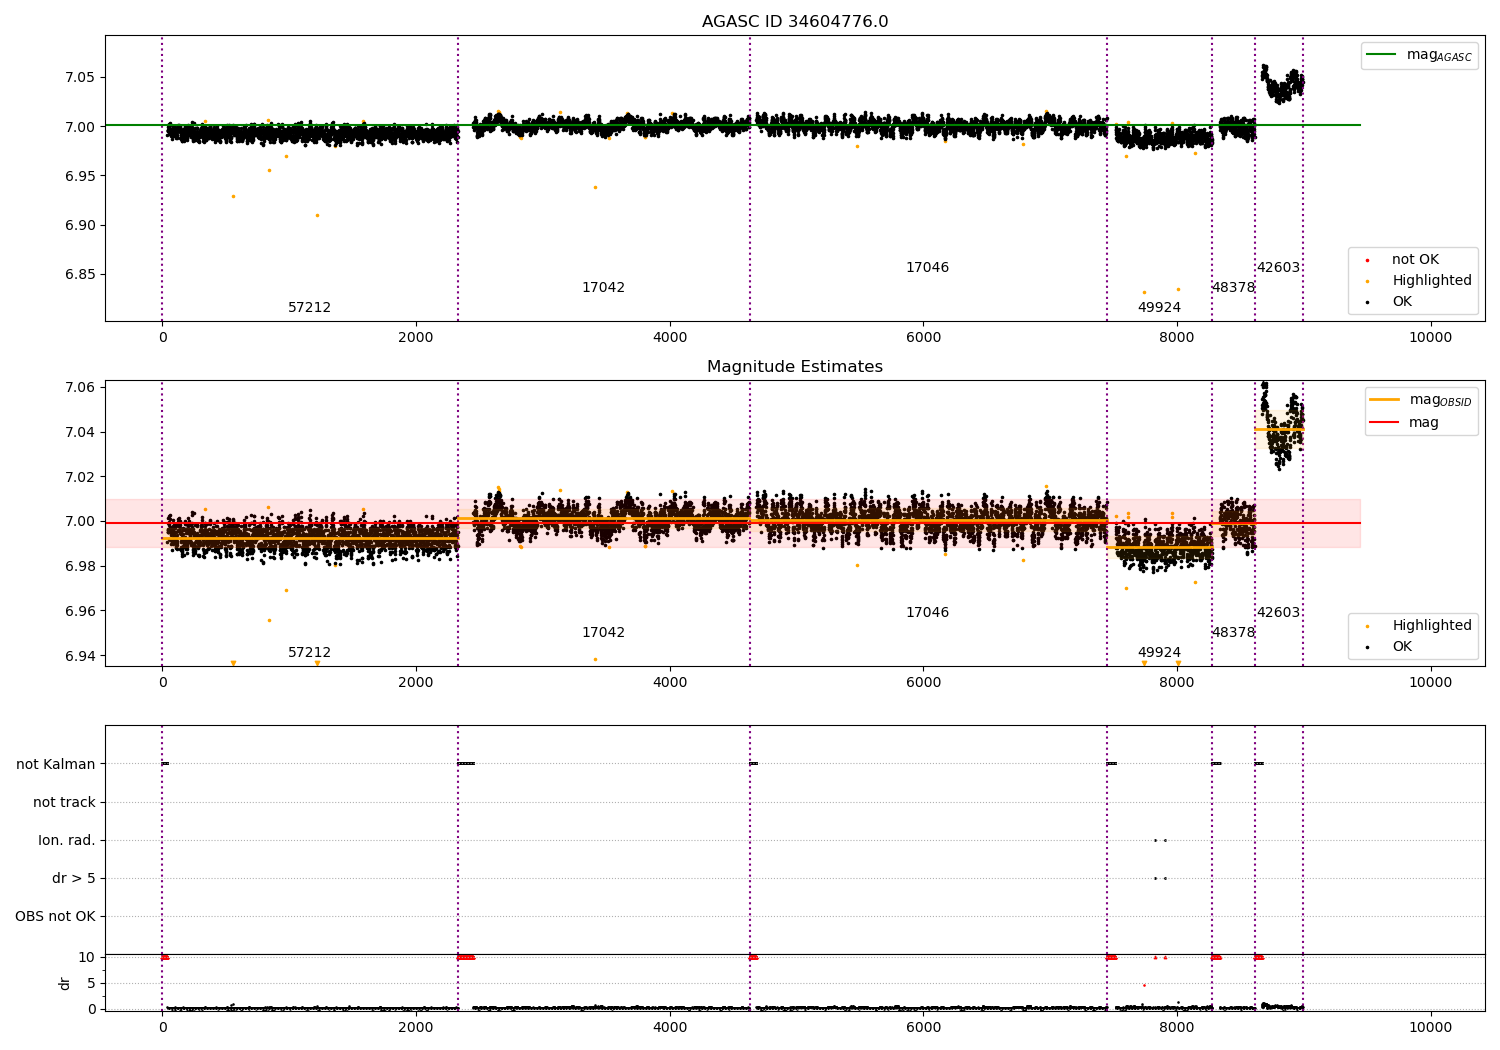Click the green line sample in mag AGASC legend
This screenshot has height=1050, width=1500.
coord(1382,55)
